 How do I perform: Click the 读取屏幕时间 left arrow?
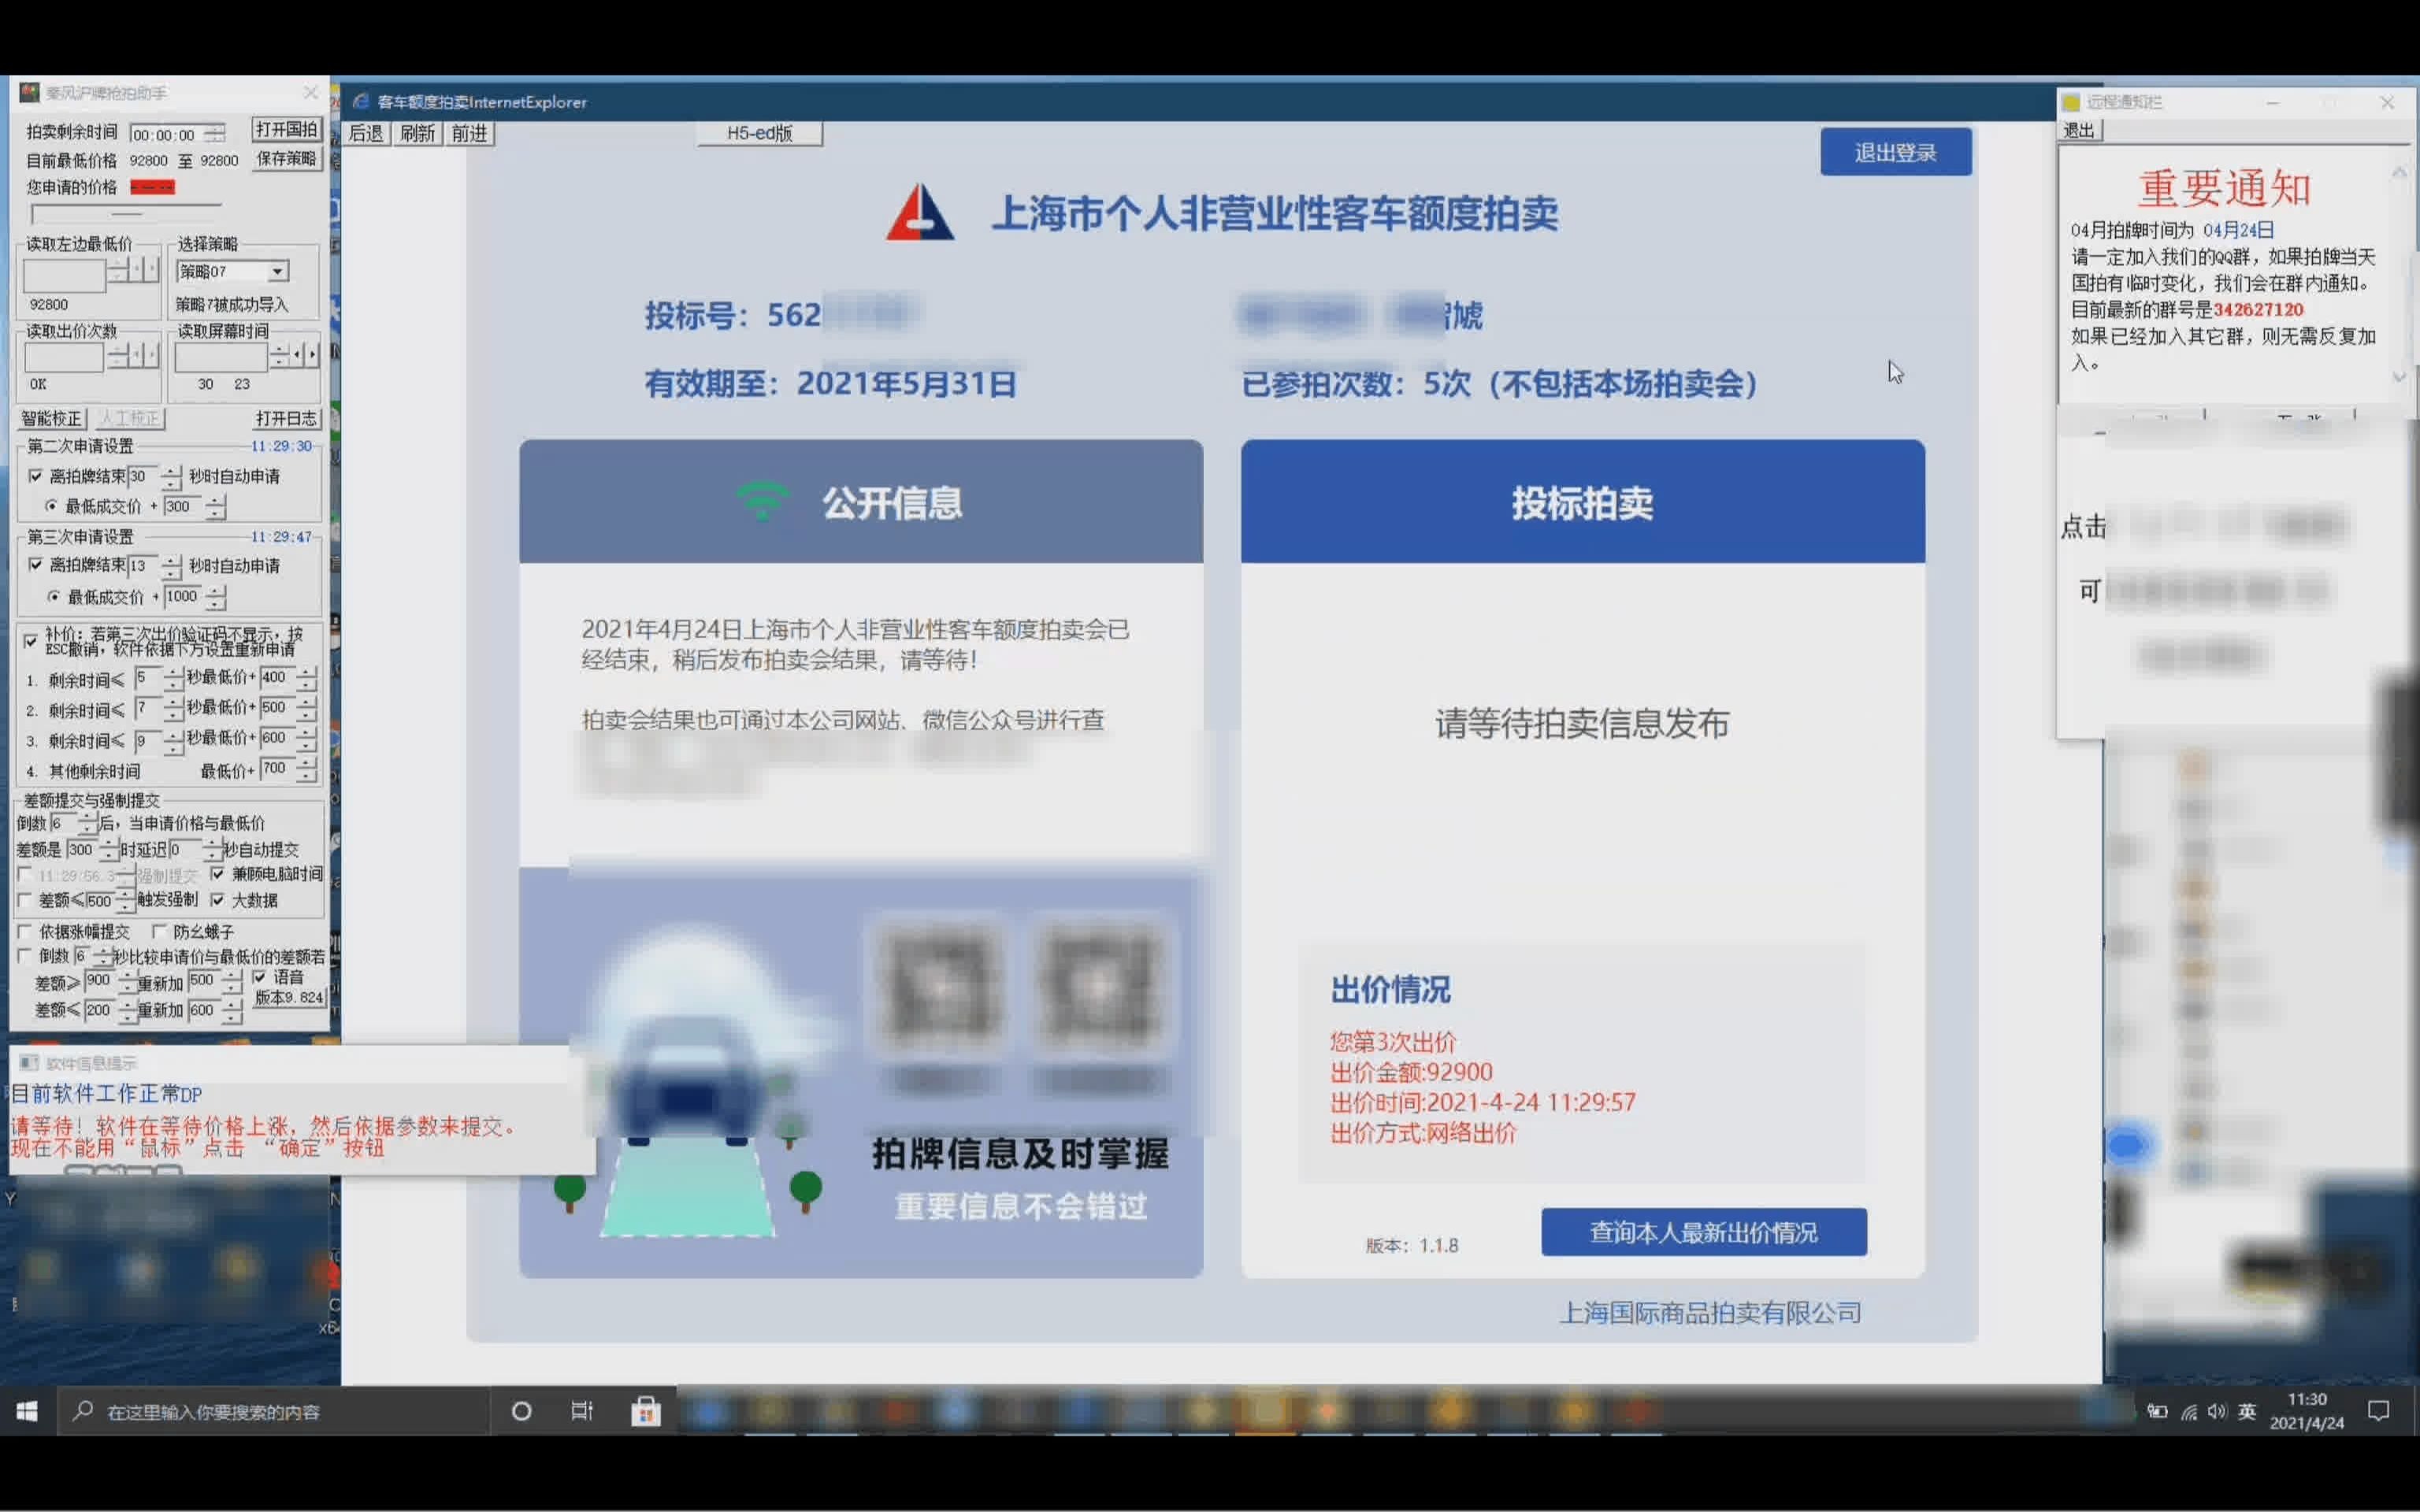coord(297,354)
